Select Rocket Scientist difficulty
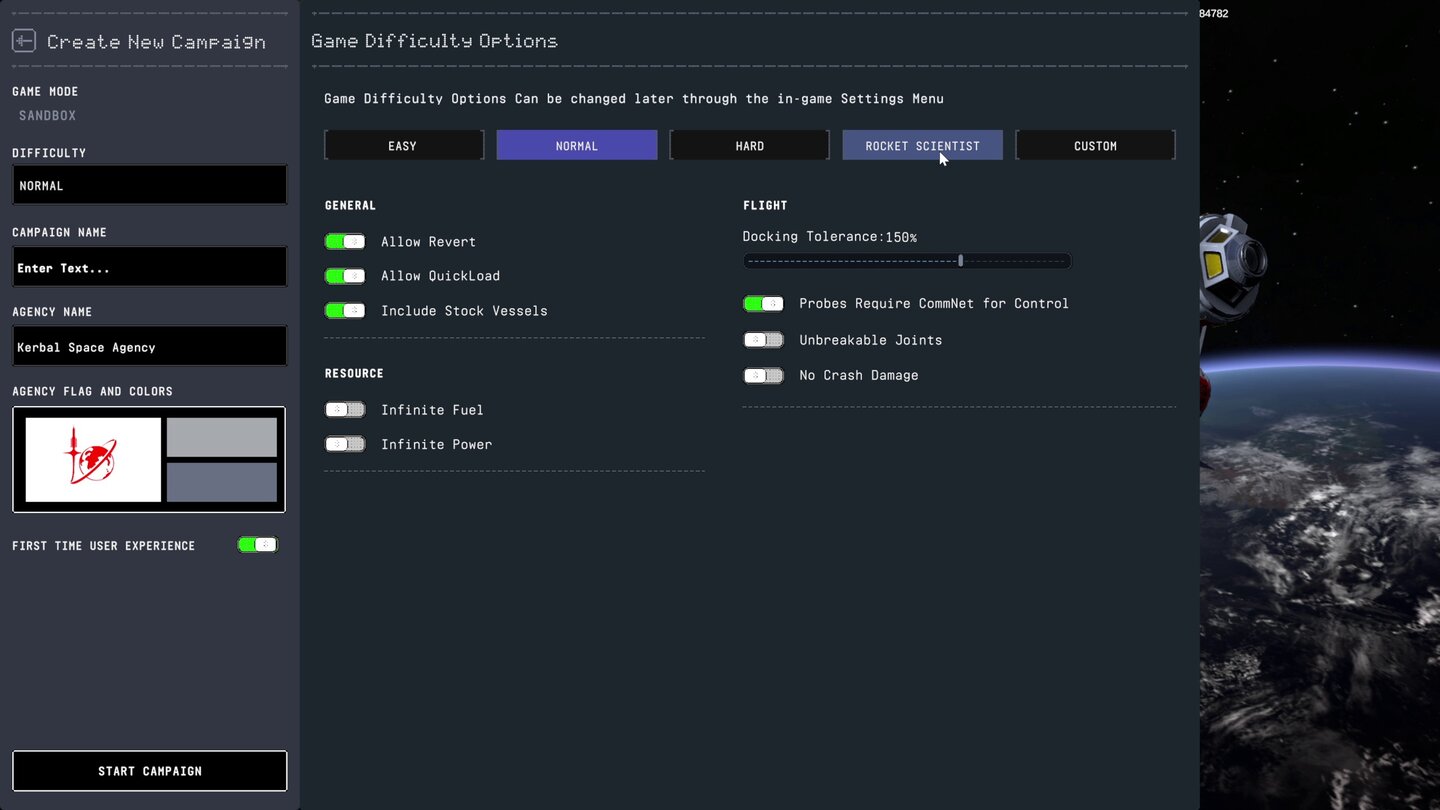 point(922,146)
